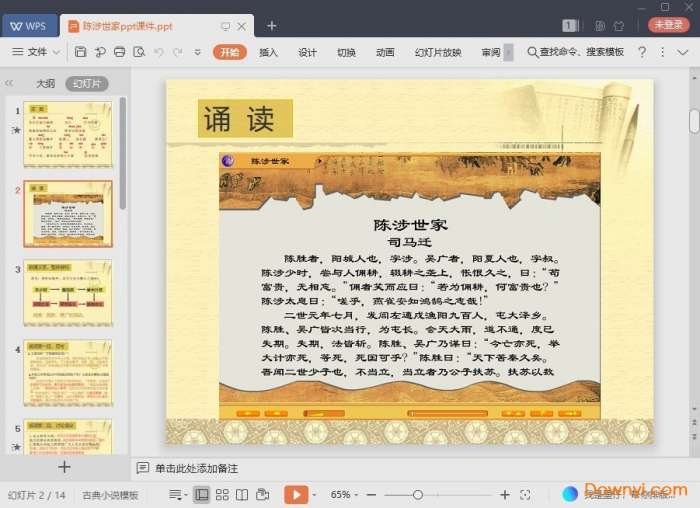The height and width of the screenshot is (508, 700).
Task: Click the 未登录 login button
Action: click(669, 25)
